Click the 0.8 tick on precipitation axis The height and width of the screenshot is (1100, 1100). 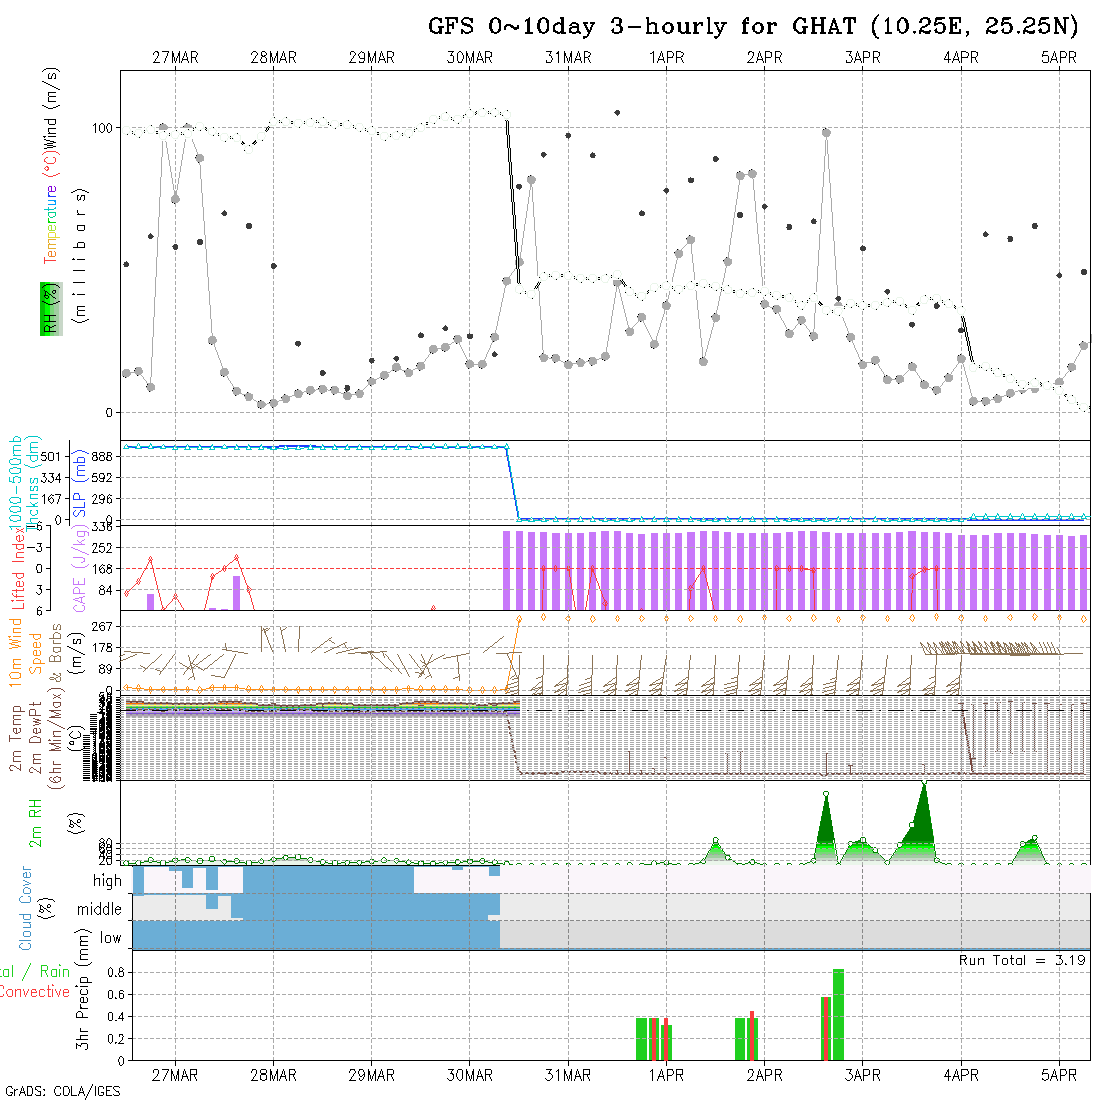point(113,972)
